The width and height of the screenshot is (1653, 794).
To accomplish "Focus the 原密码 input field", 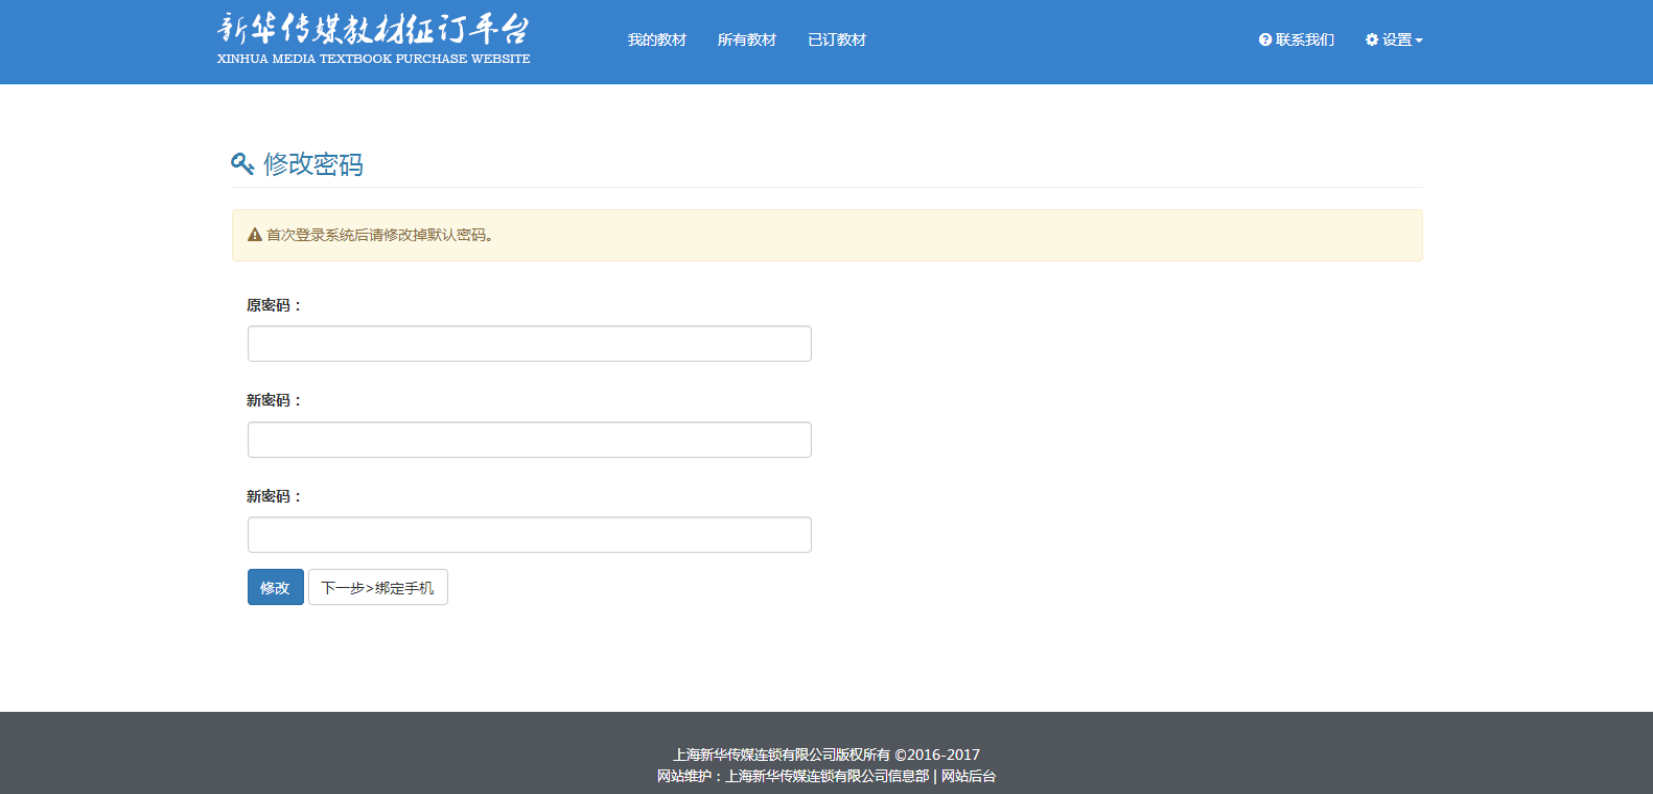I will point(529,344).
